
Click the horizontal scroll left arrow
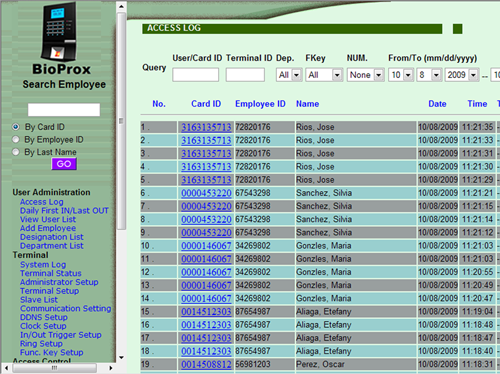pyautogui.click(x=6, y=368)
